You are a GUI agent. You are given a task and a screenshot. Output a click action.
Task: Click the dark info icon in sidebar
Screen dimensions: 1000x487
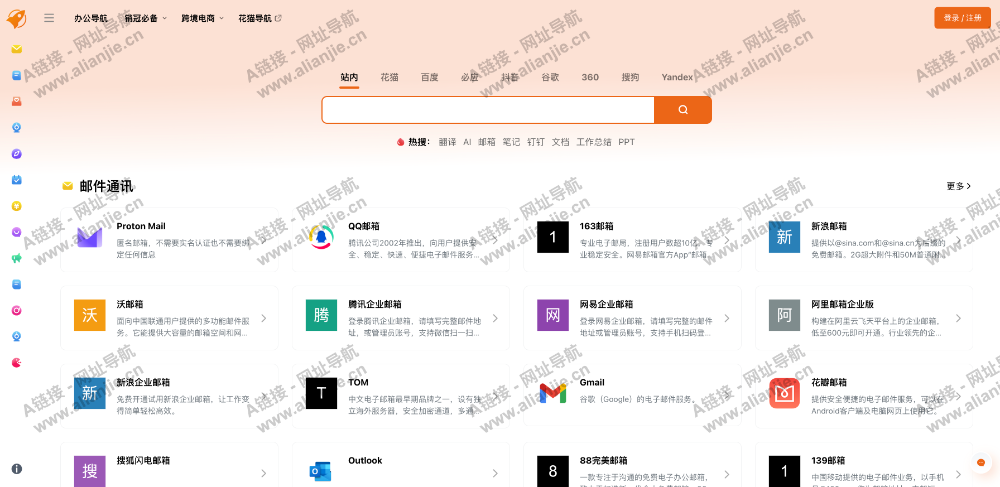coord(17,469)
